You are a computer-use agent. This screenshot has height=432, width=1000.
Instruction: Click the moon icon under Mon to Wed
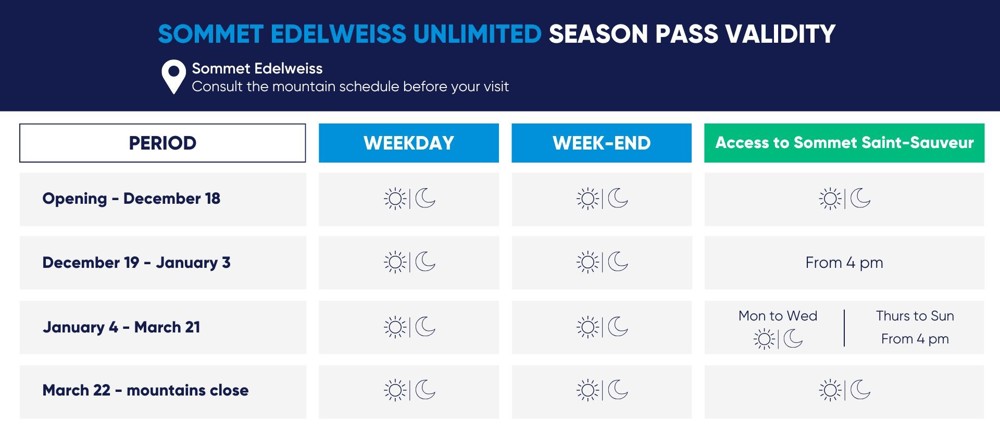pos(793,339)
